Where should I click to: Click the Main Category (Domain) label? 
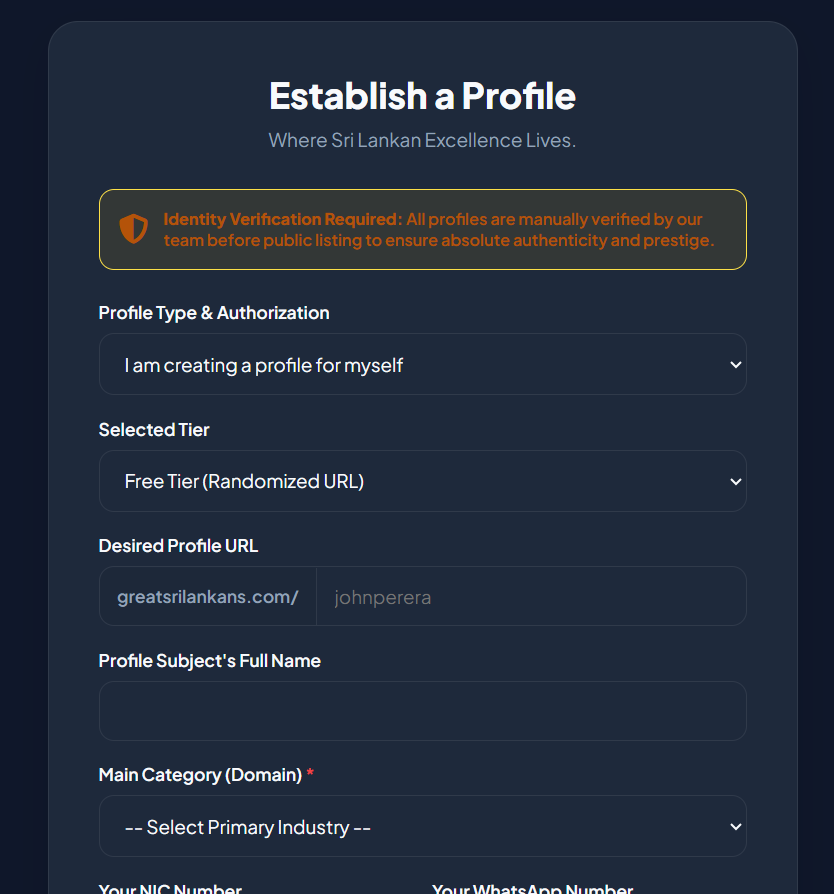point(200,775)
